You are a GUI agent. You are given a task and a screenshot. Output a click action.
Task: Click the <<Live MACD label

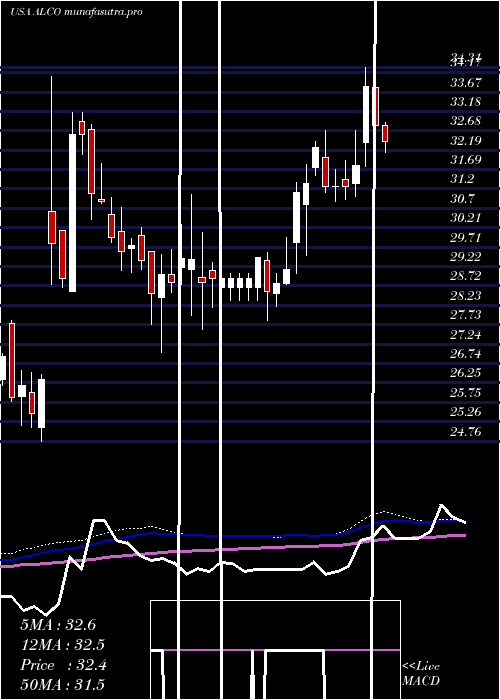tap(421, 674)
